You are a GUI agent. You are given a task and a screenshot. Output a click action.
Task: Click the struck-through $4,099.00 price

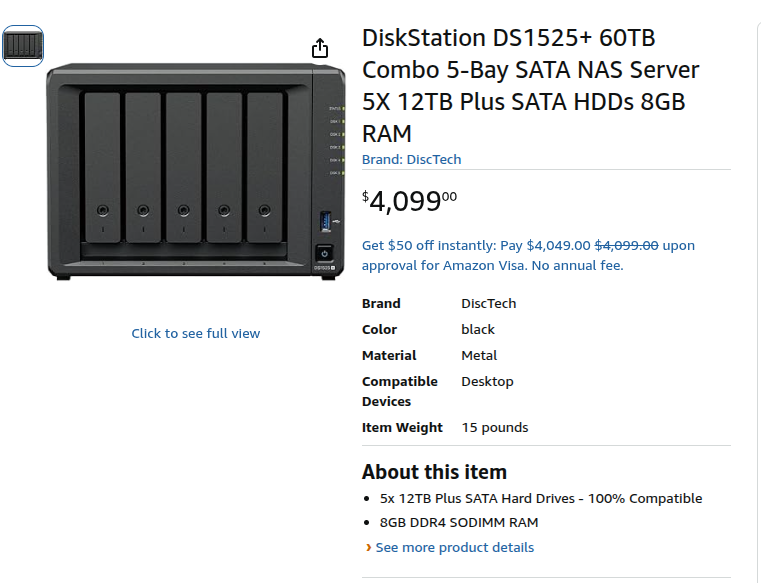click(627, 245)
